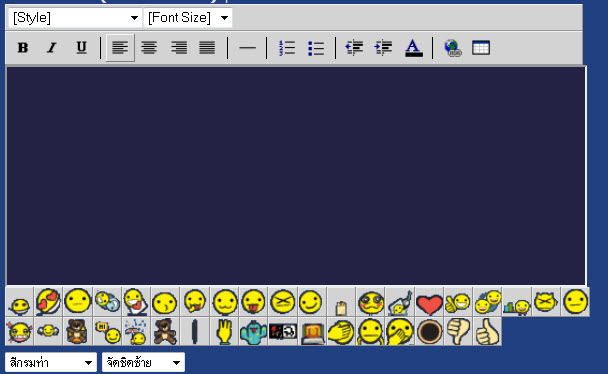Center-align the text
Viewport: 608px width, 374px height.
point(149,48)
